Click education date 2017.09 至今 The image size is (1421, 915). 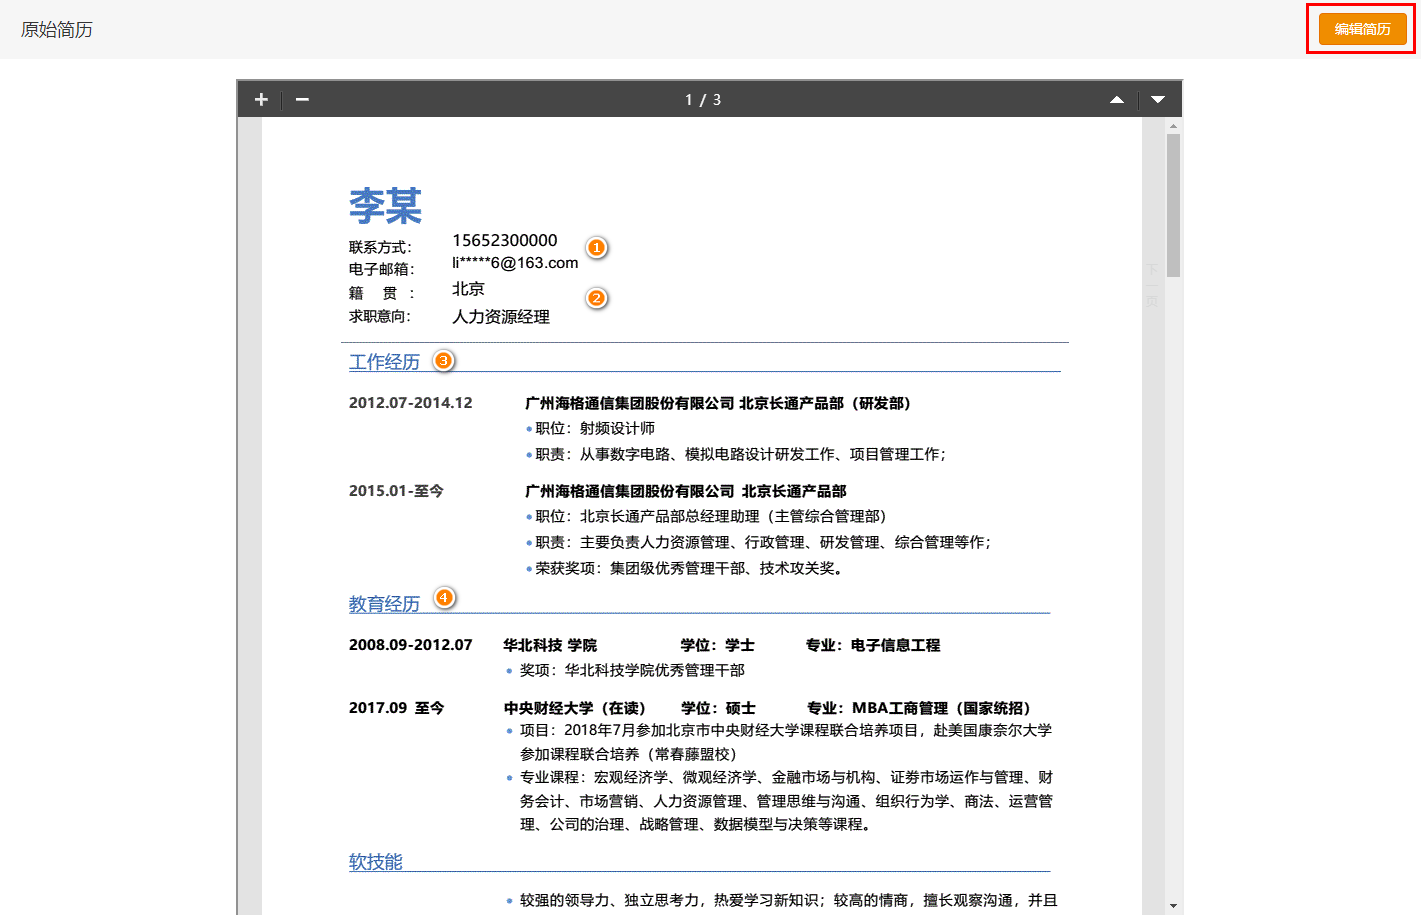pos(396,708)
